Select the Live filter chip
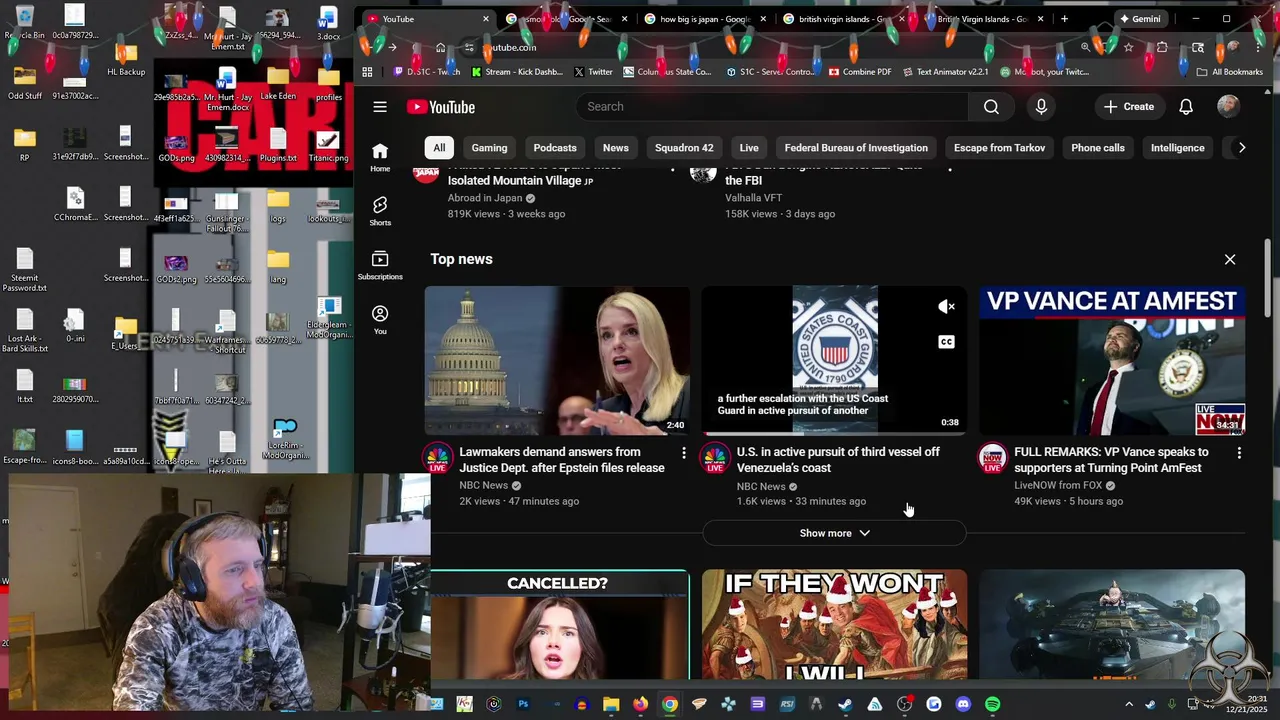Screen dimensions: 1280x720 (x=749, y=148)
